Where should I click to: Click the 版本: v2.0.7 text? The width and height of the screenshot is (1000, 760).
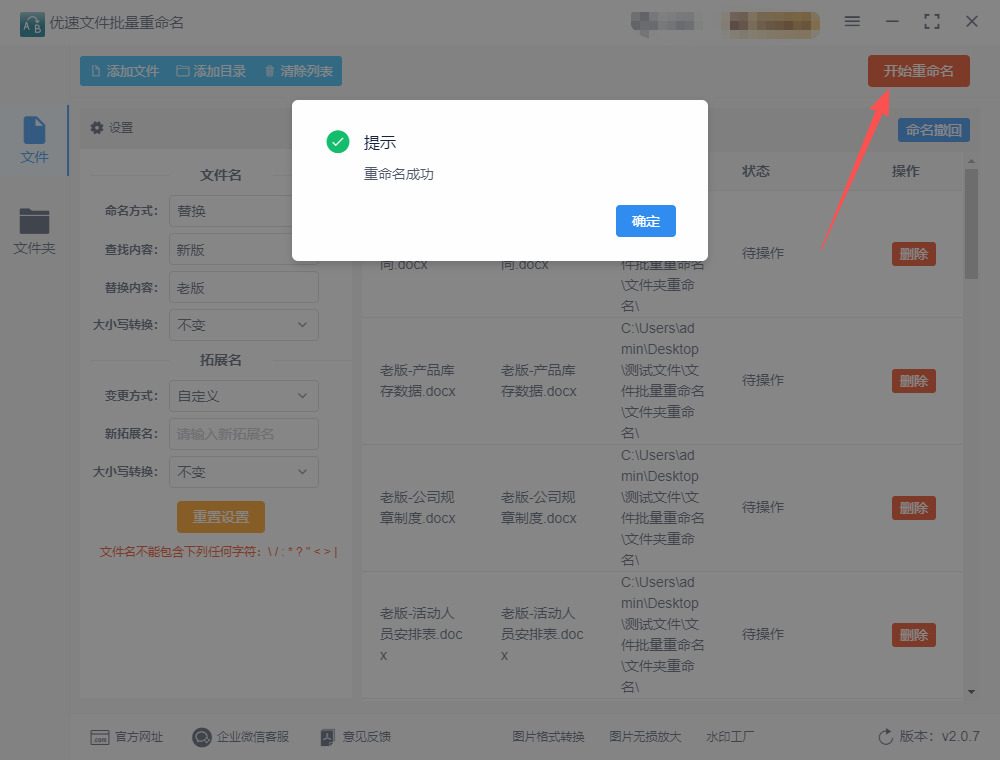tap(939, 736)
